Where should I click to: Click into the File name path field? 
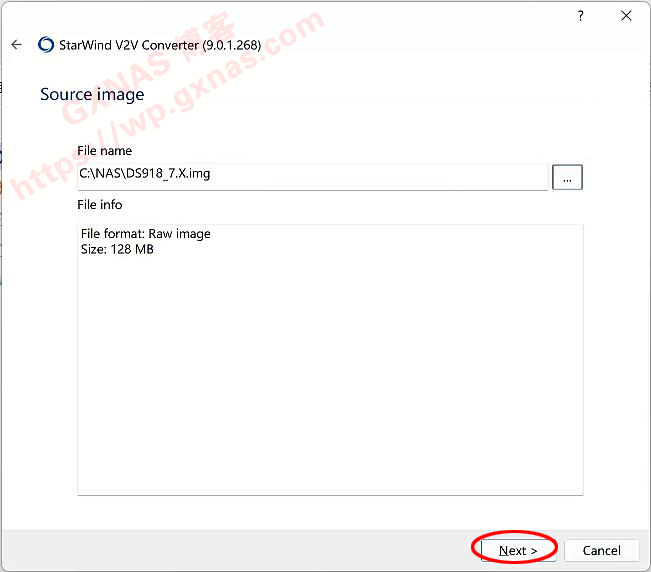pyautogui.click(x=312, y=174)
